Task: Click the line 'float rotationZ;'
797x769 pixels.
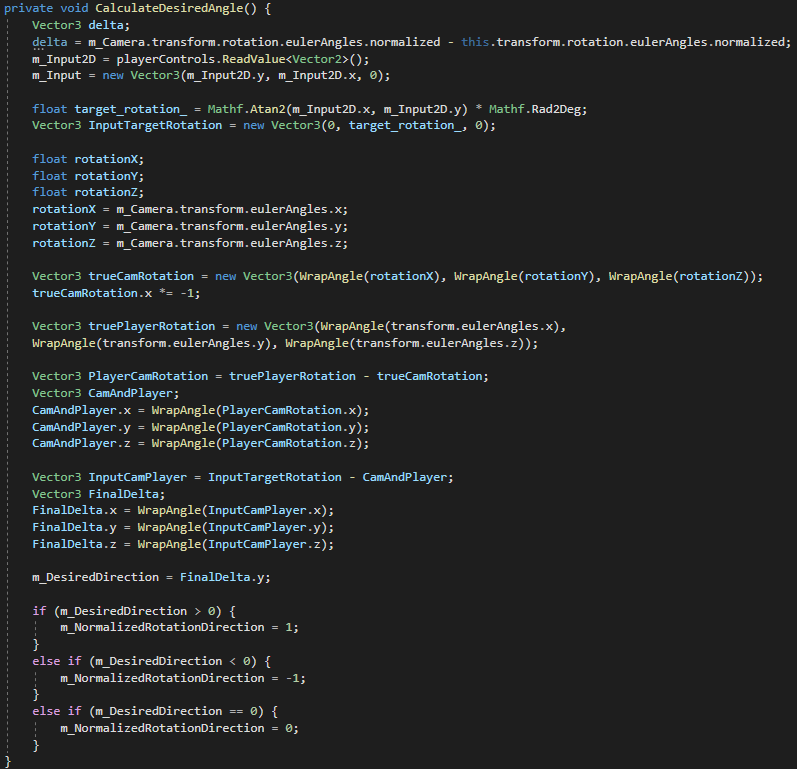Action: pos(88,192)
